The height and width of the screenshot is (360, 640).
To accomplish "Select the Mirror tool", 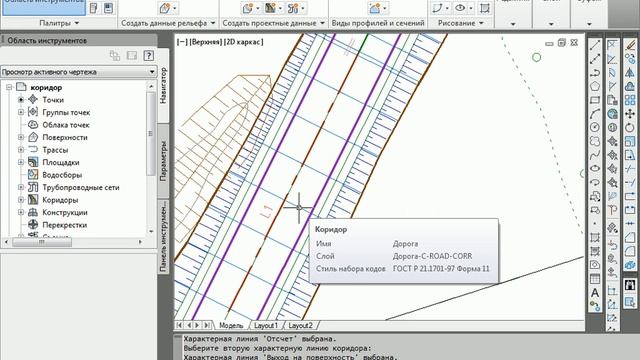I will [x=630, y=73].
